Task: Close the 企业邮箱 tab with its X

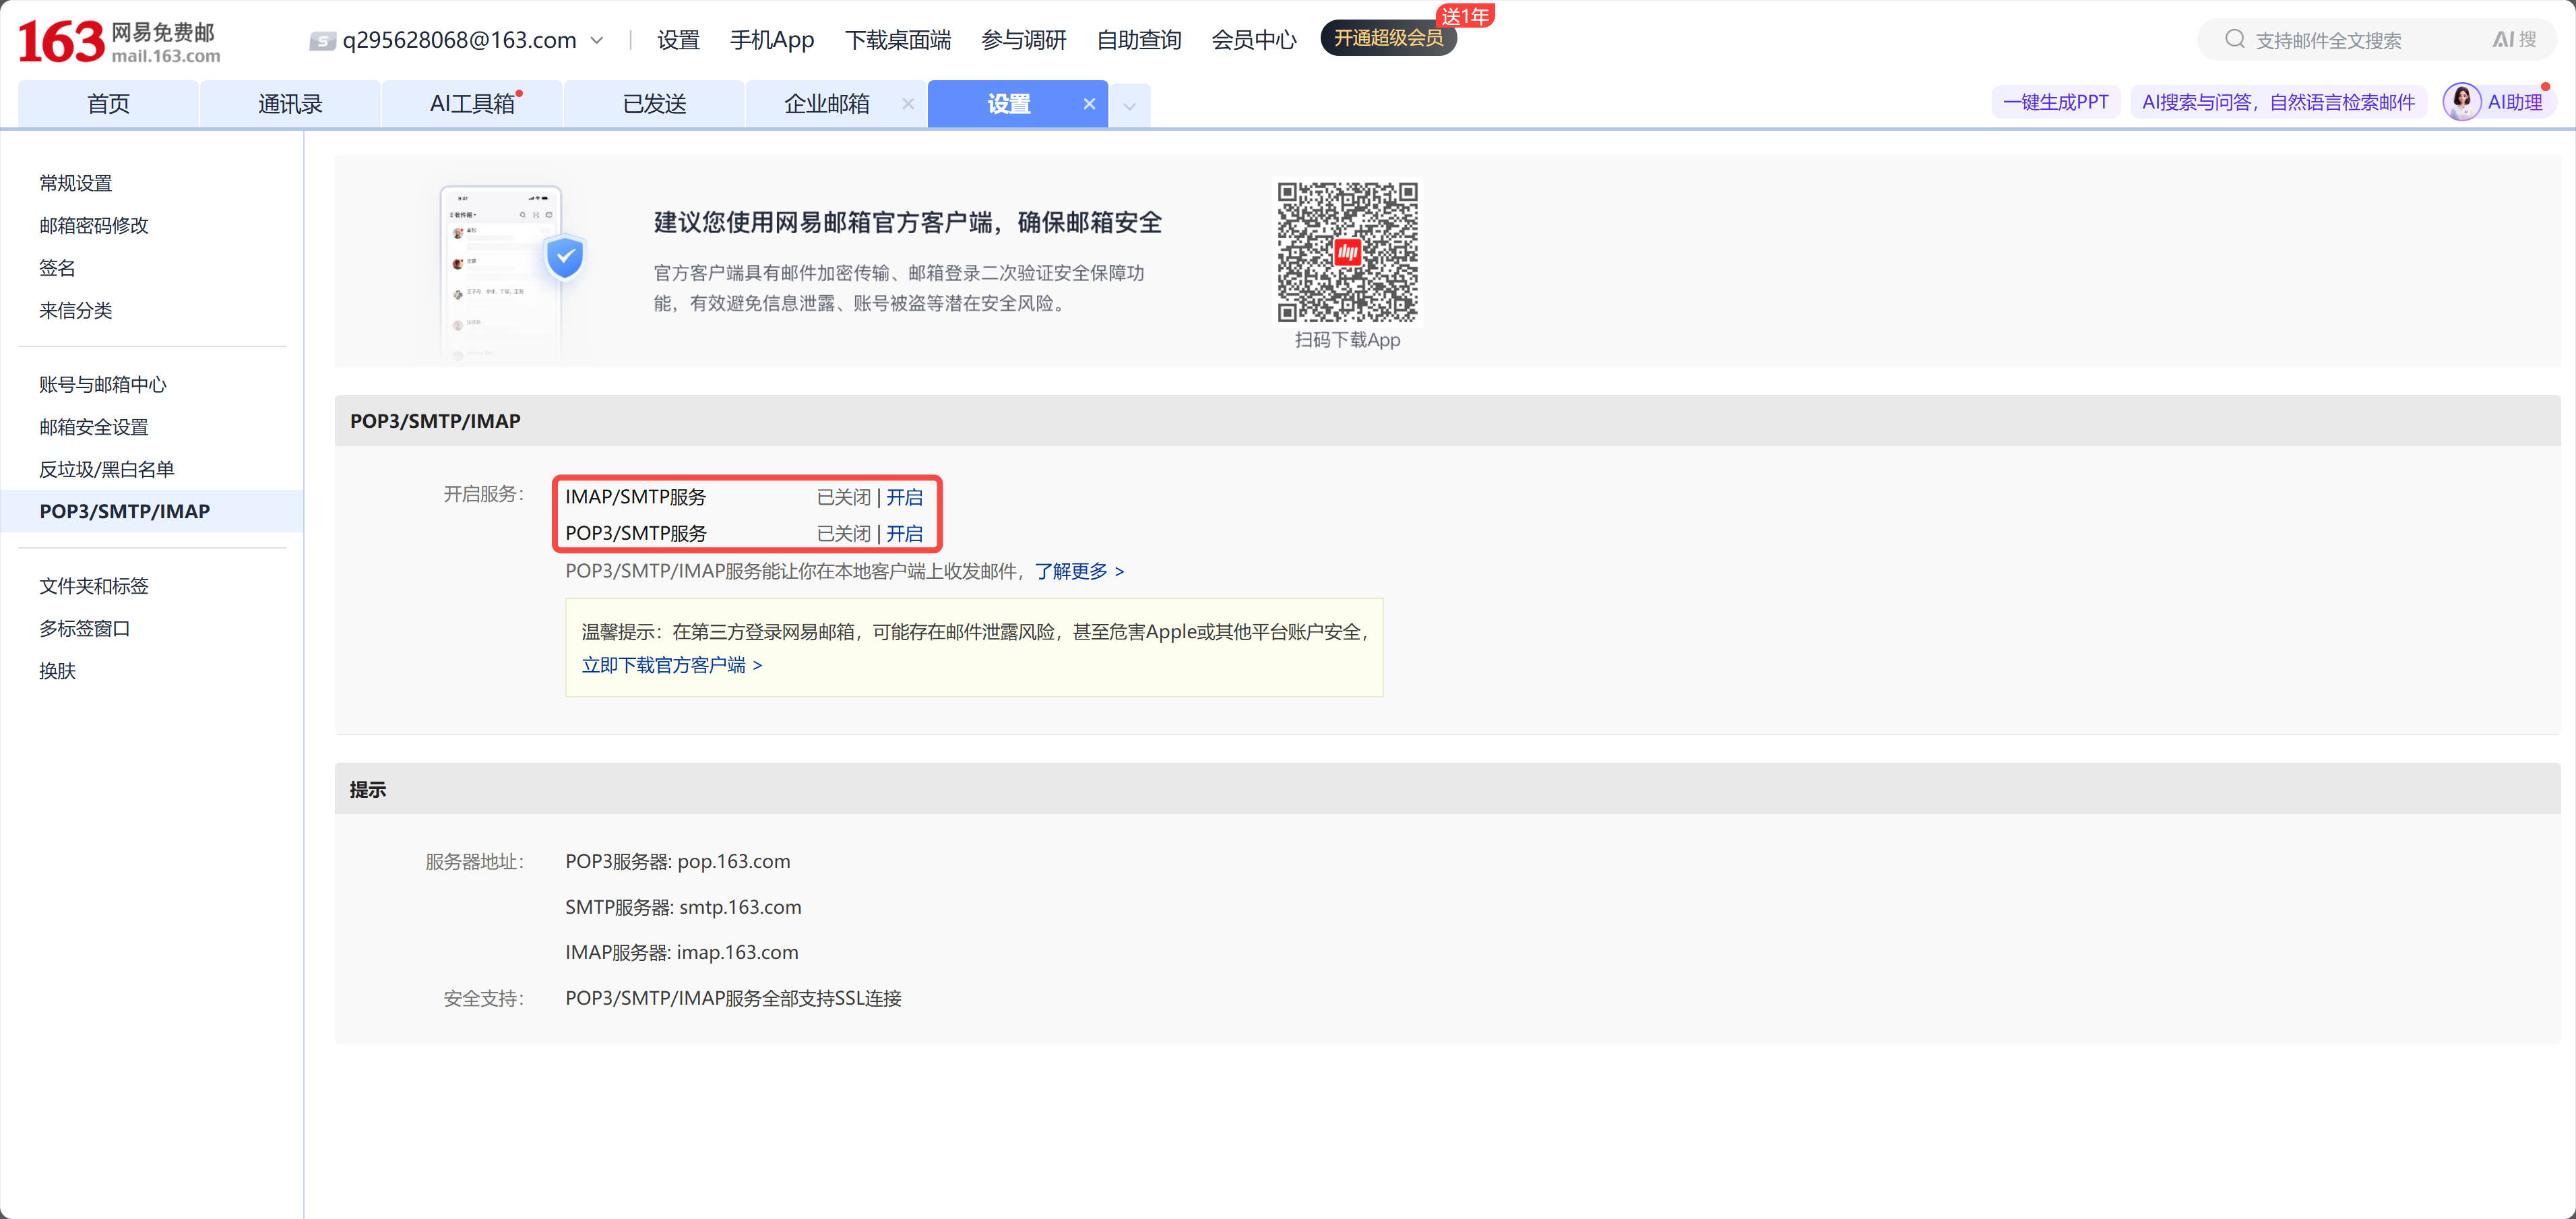Action: point(907,104)
